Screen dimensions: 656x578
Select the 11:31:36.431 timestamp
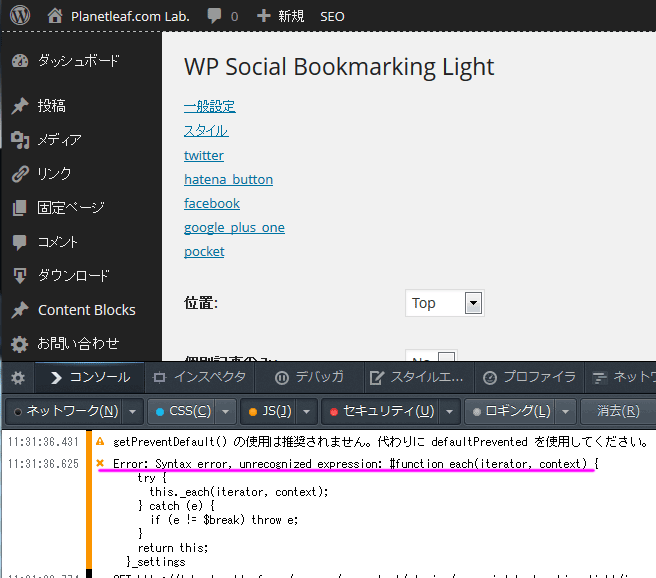pos(44,442)
